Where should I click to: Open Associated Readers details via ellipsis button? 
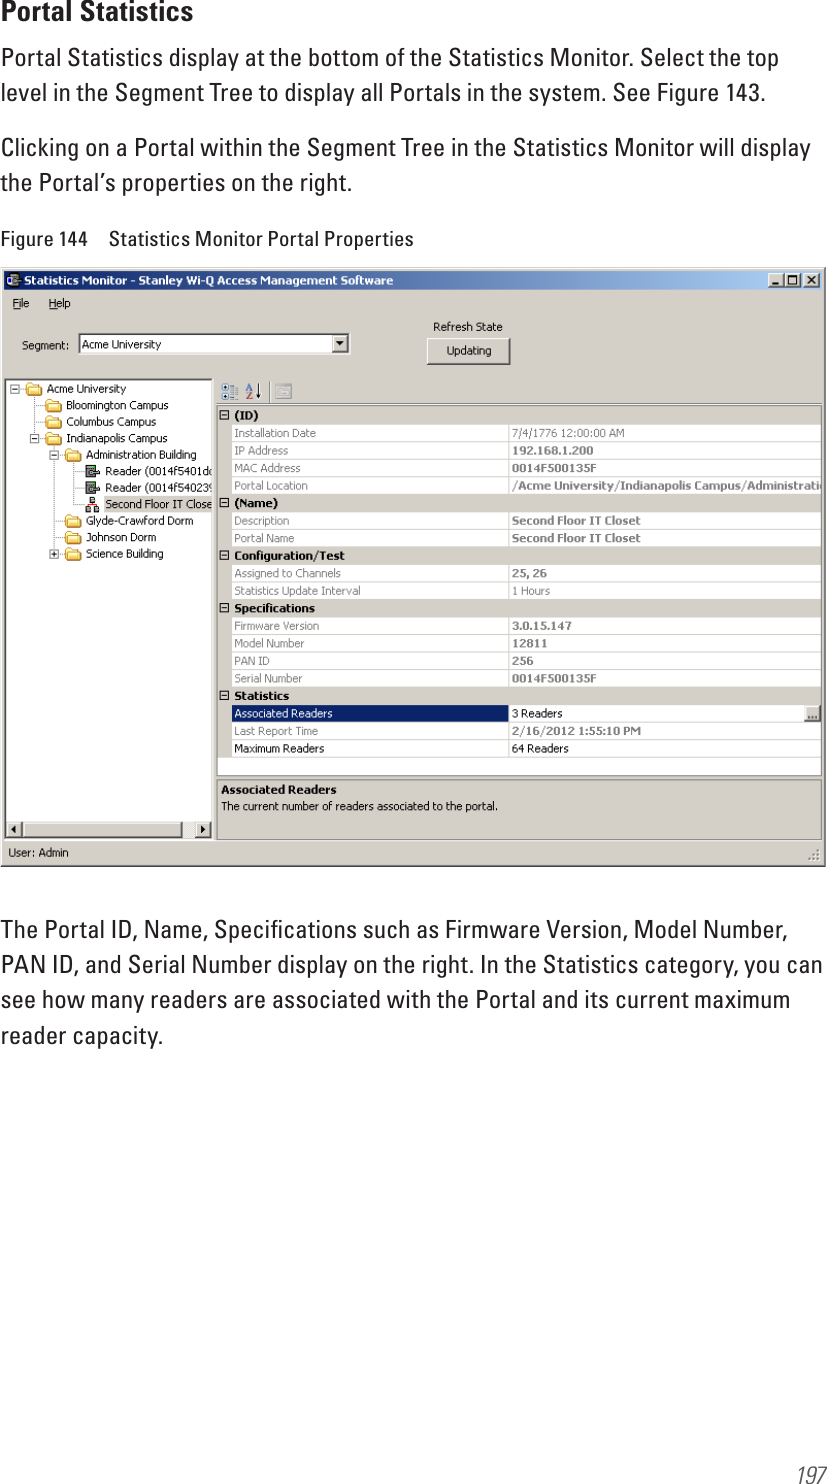813,713
